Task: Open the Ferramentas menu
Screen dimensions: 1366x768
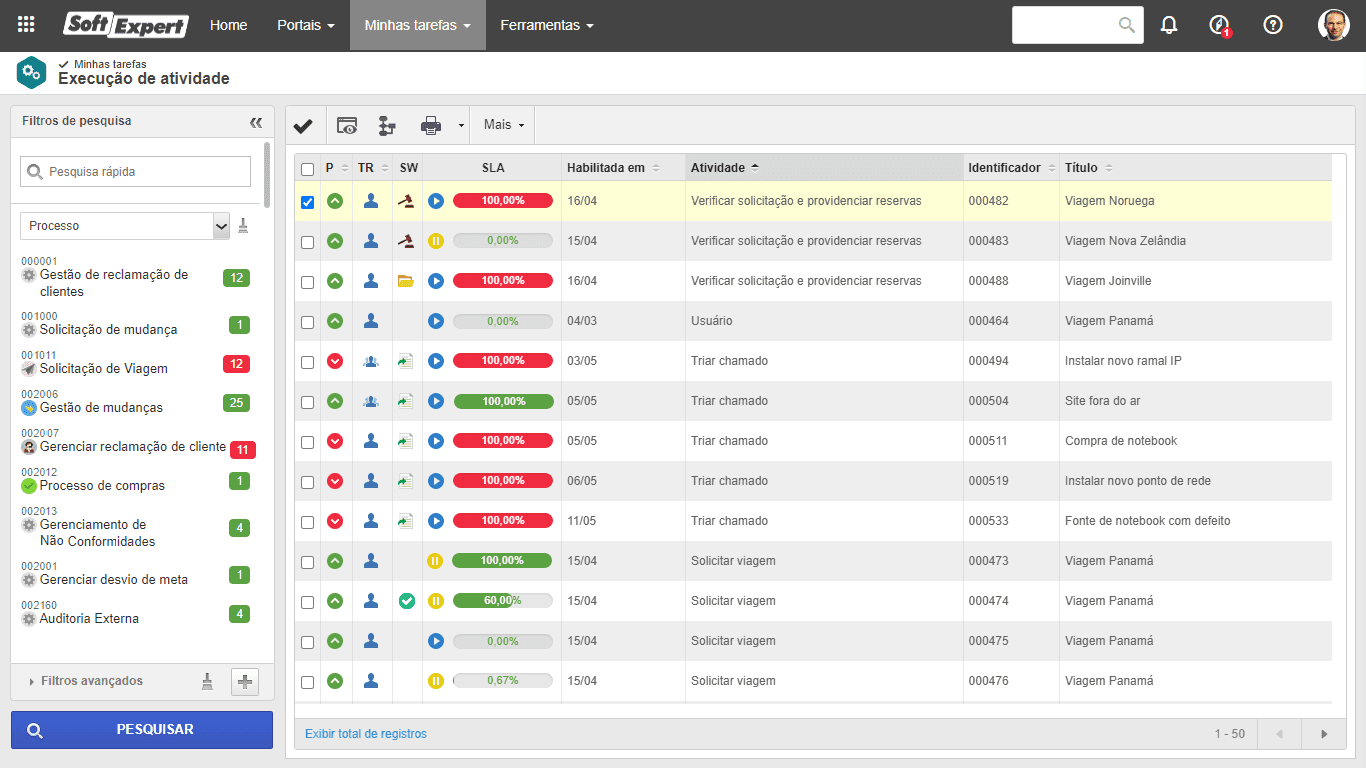Action: [547, 25]
